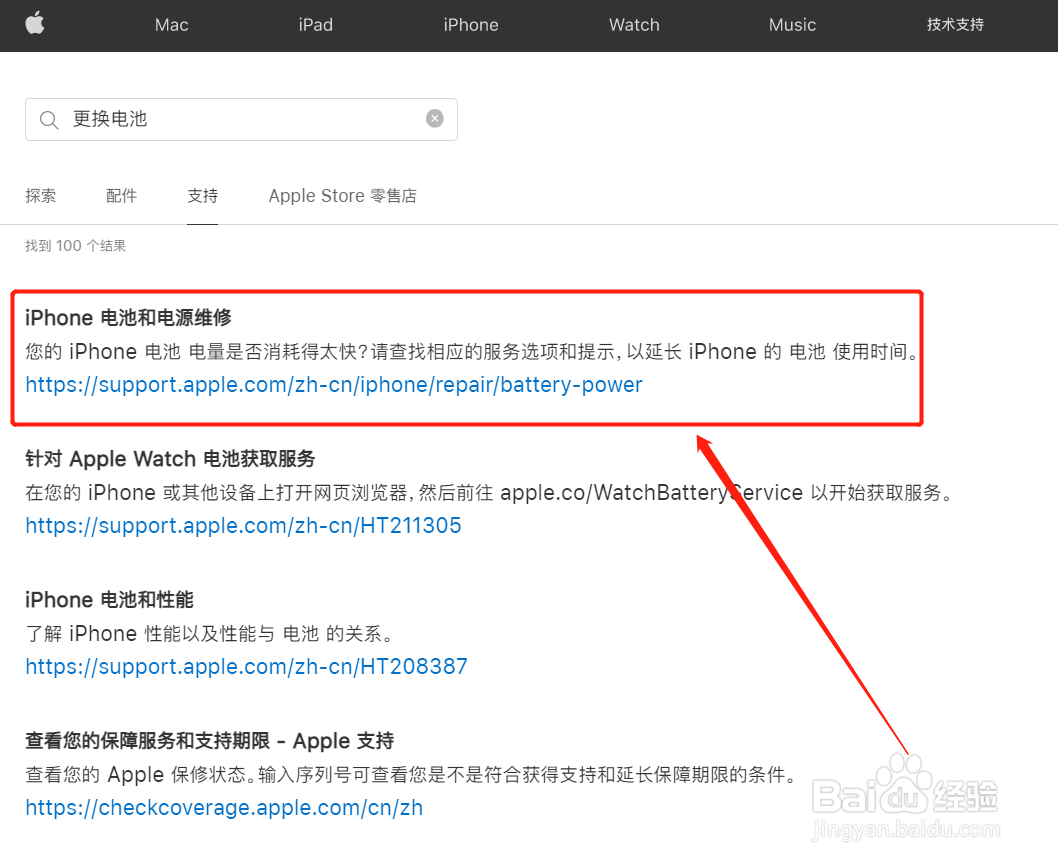Click the iPhone 电池和电源维修 result title
Image resolution: width=1058 pixels, height=866 pixels.
tap(128, 318)
